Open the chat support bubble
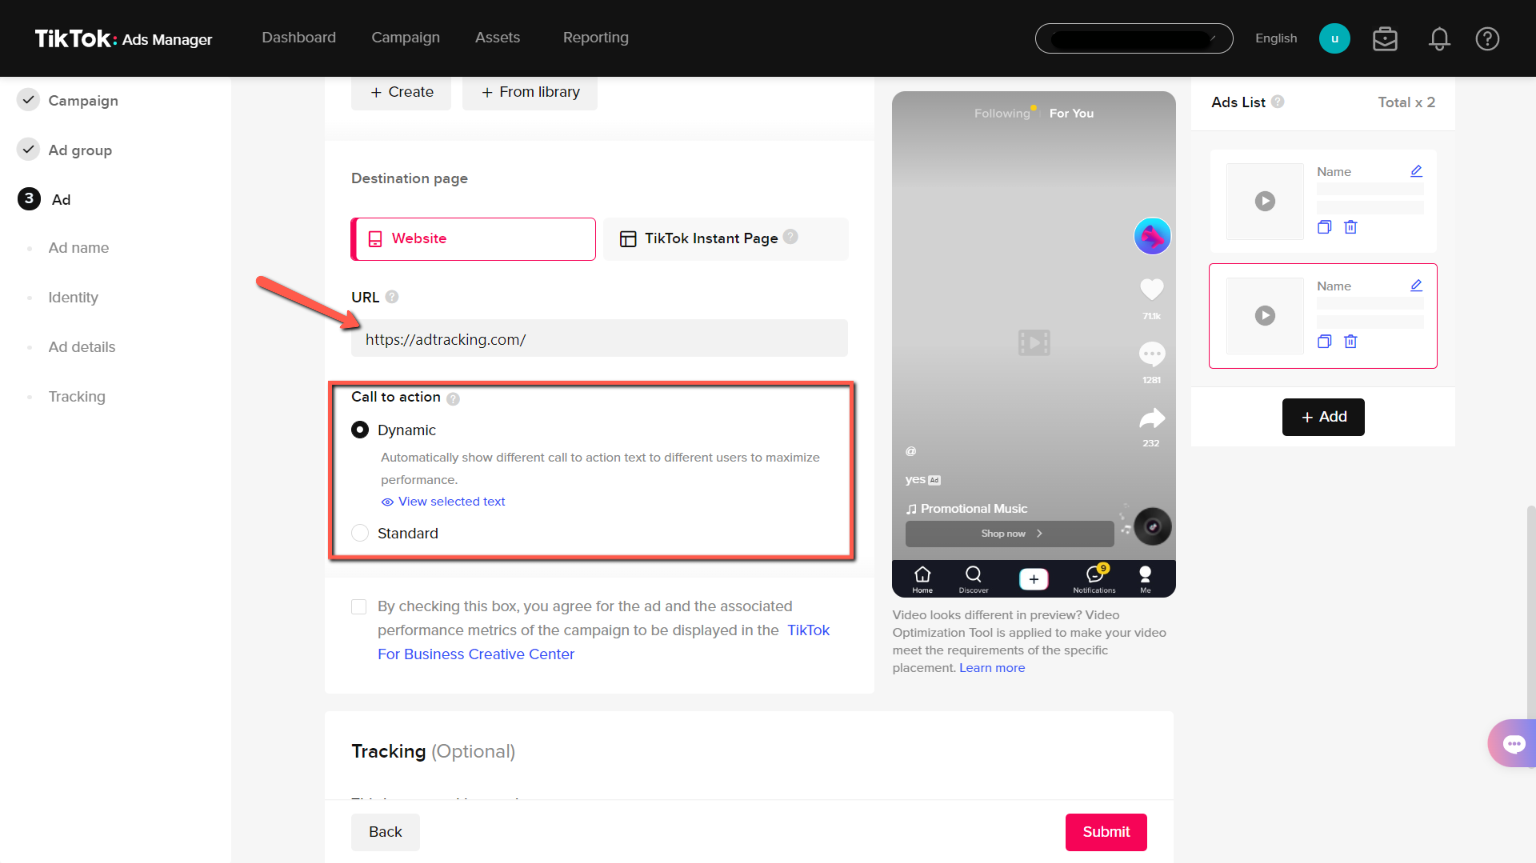This screenshot has height=863, width=1536. [x=1513, y=744]
